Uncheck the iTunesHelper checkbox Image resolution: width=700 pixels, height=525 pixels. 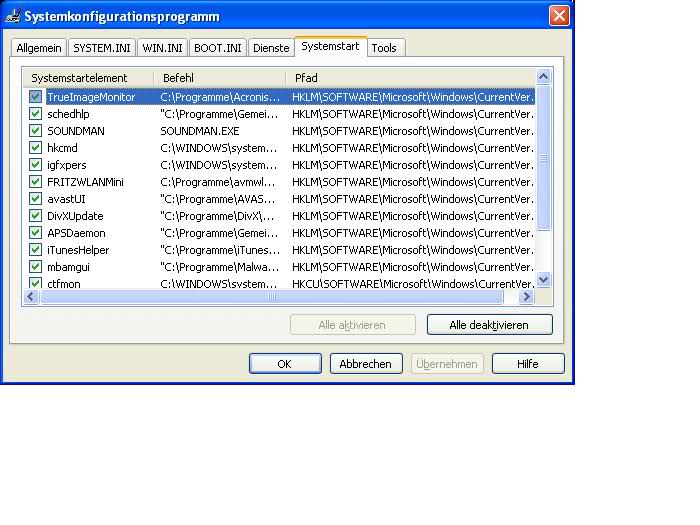35,250
